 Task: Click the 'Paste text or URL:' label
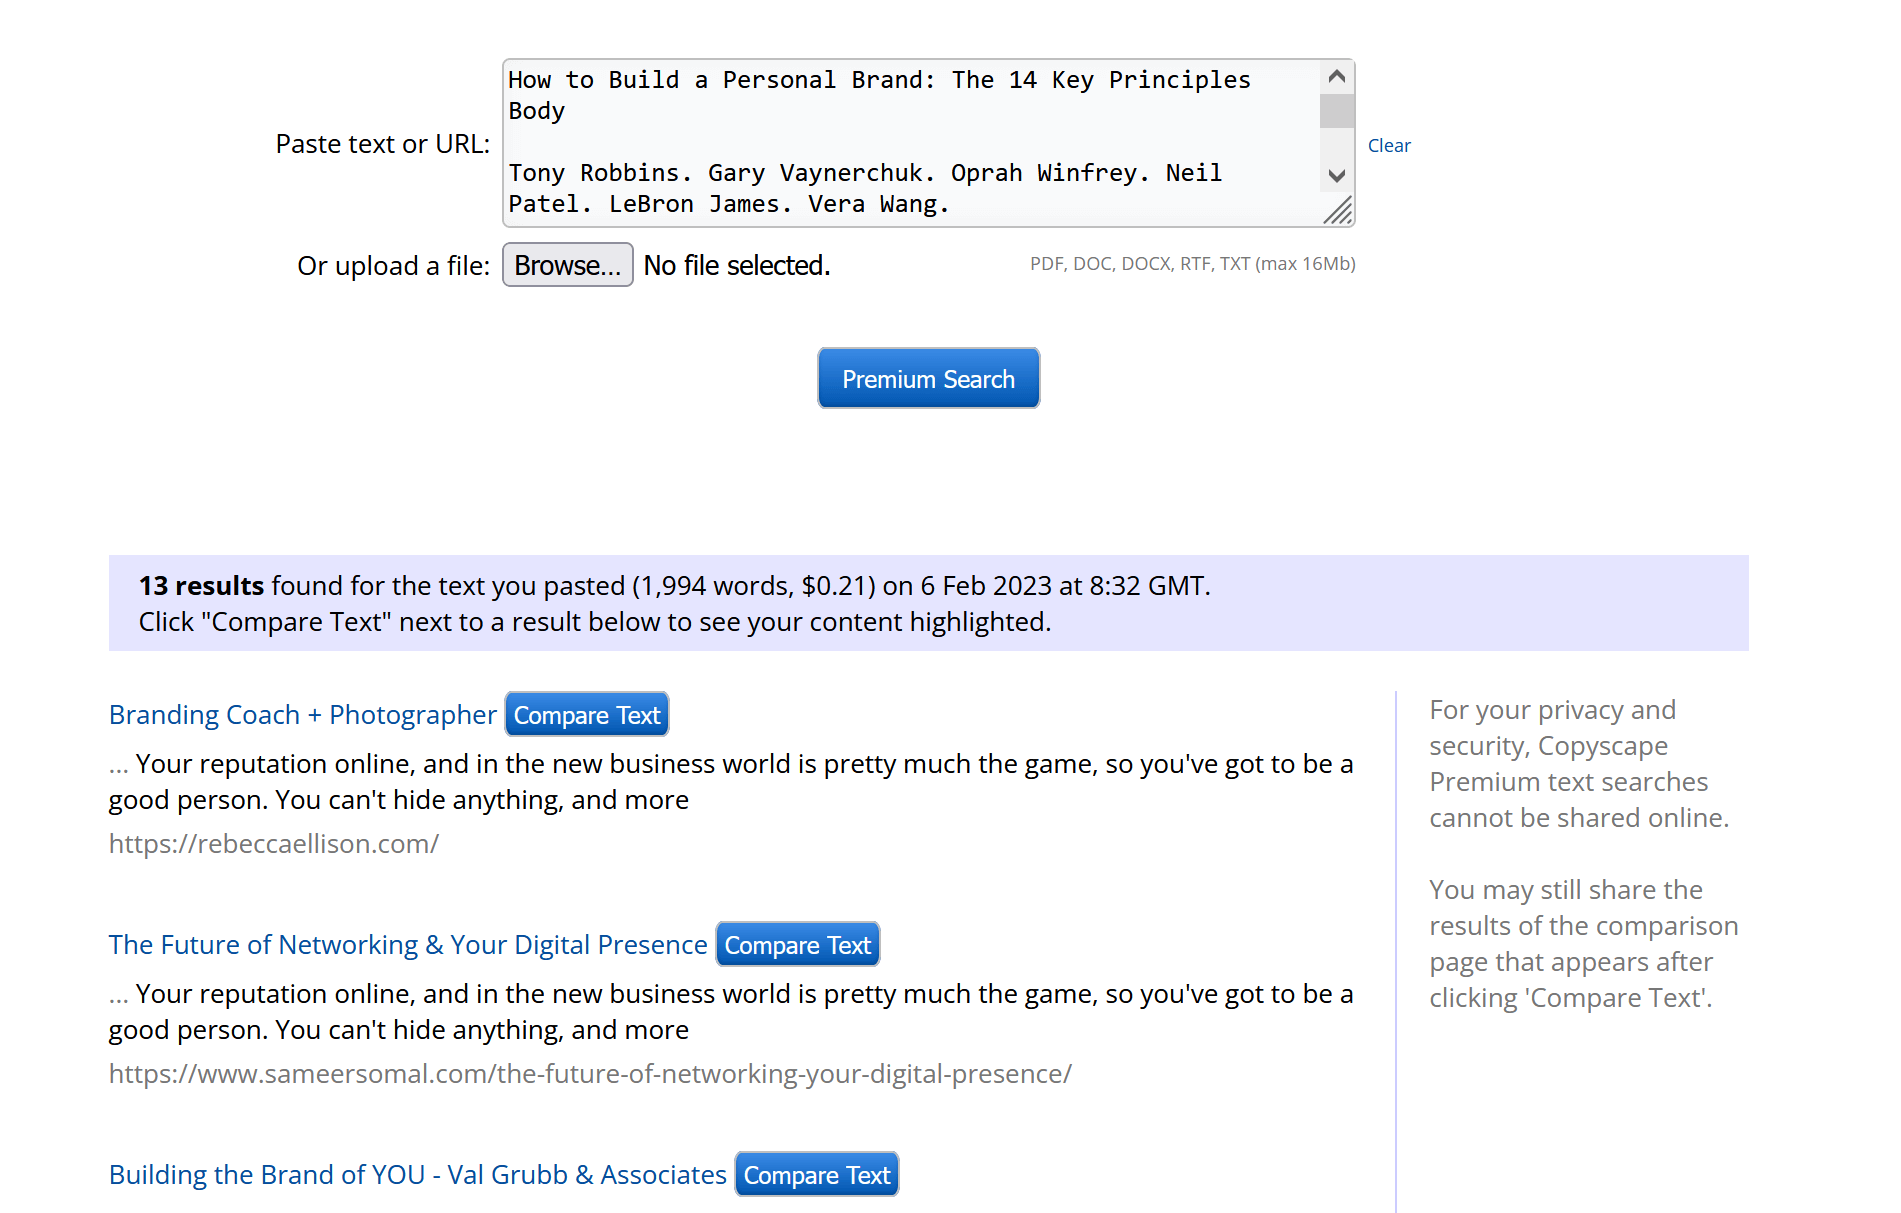[x=383, y=144]
